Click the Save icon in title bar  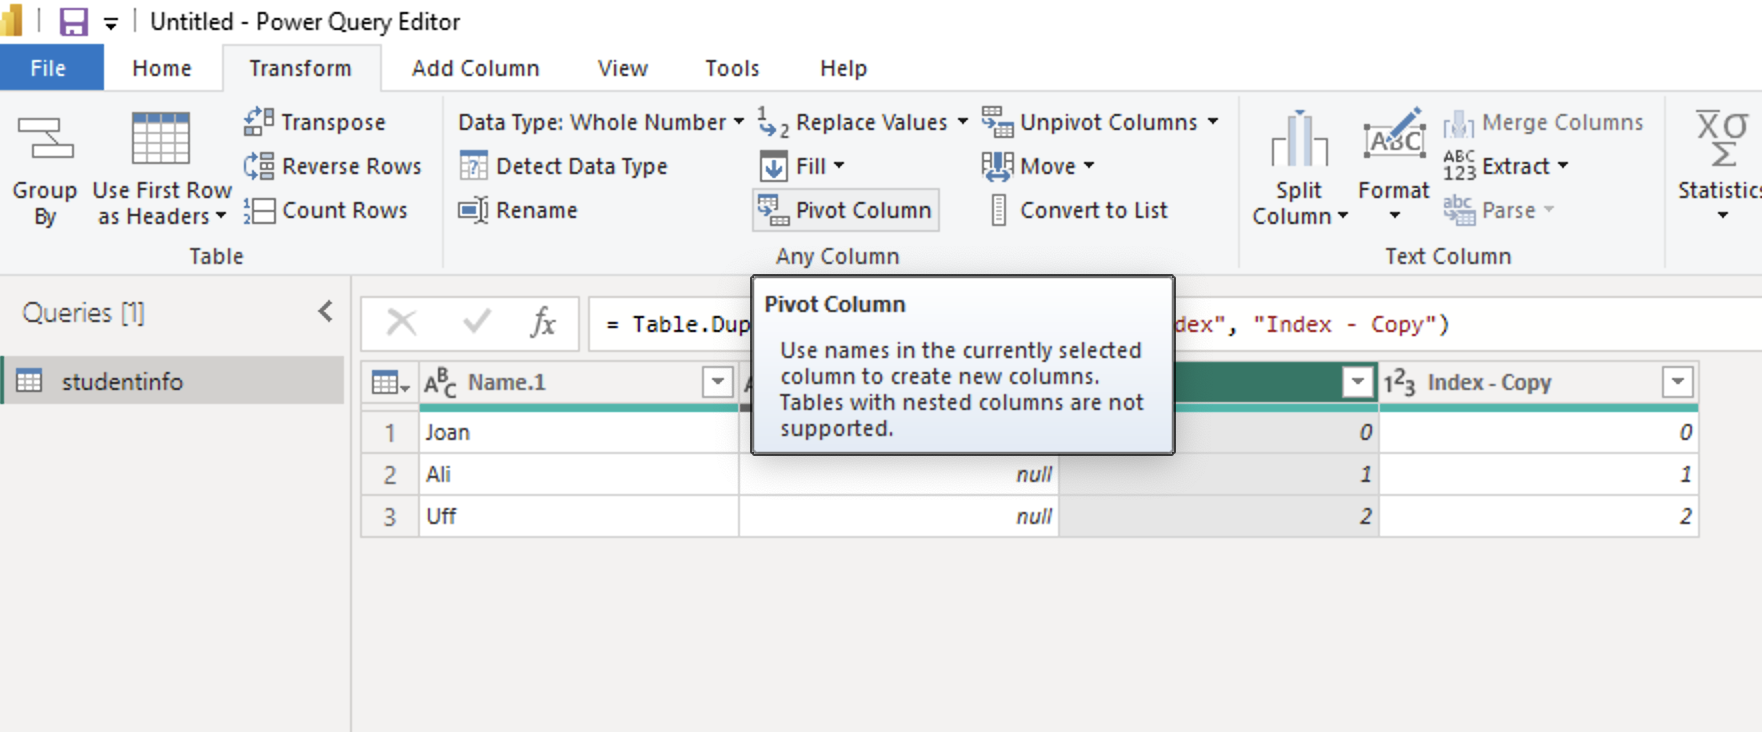(73, 21)
